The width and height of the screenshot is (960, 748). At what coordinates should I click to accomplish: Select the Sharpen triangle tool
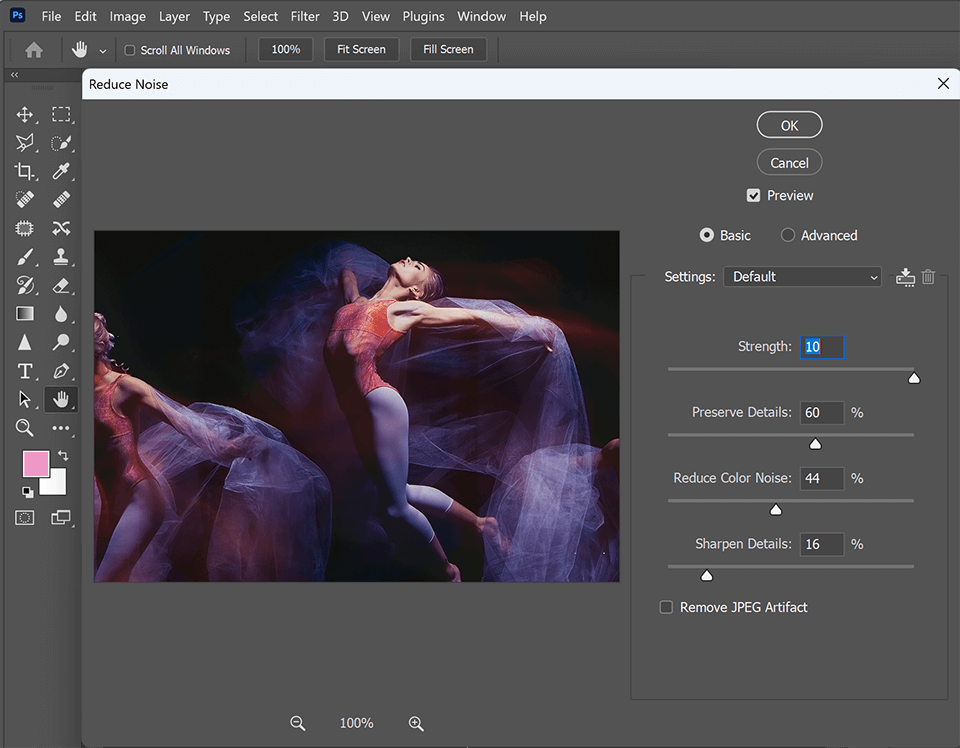point(24,342)
